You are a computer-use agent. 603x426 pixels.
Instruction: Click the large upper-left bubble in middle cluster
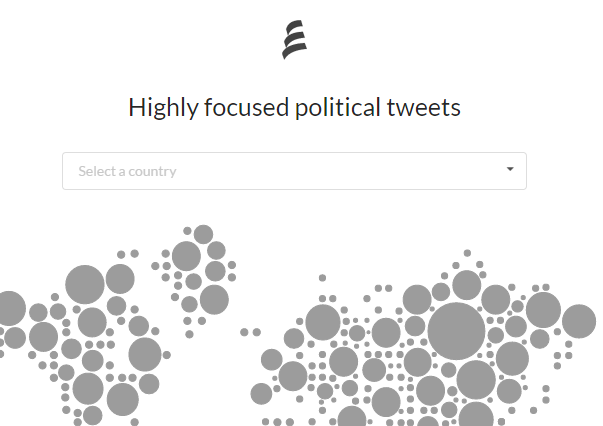click(186, 255)
